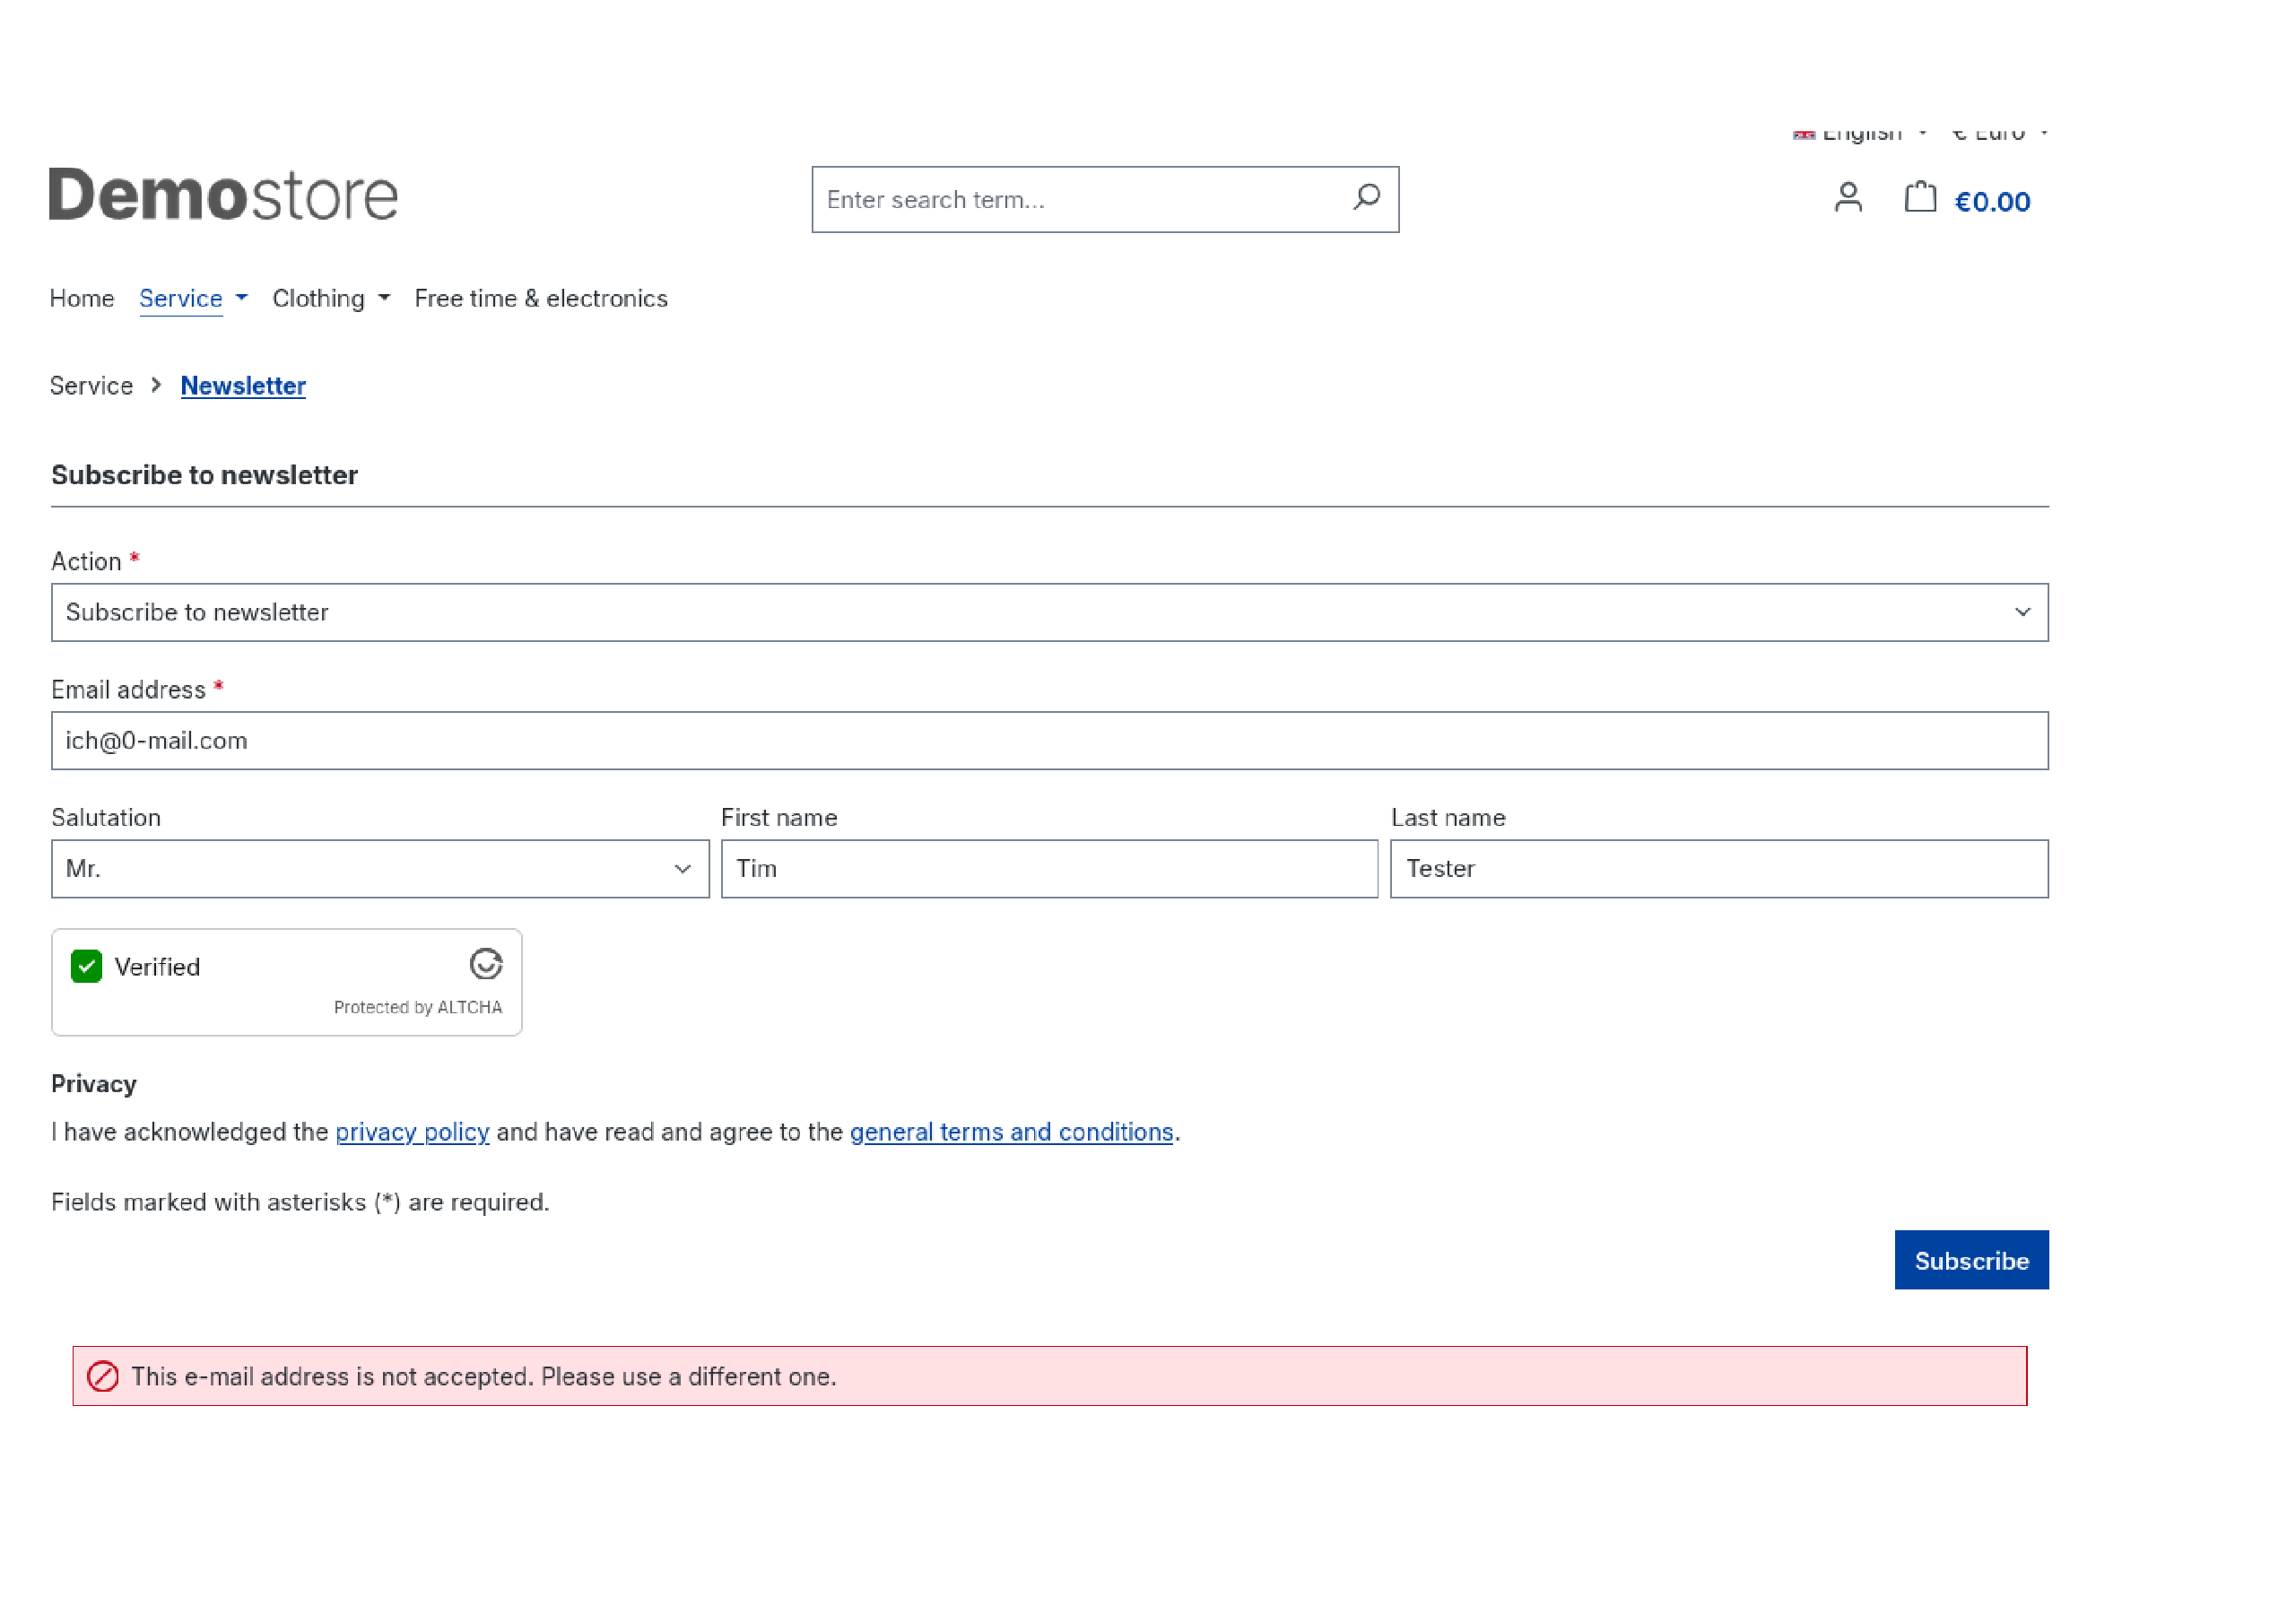The width and height of the screenshot is (2296, 1623).
Task: Open the privacy policy link
Action: (x=412, y=1131)
